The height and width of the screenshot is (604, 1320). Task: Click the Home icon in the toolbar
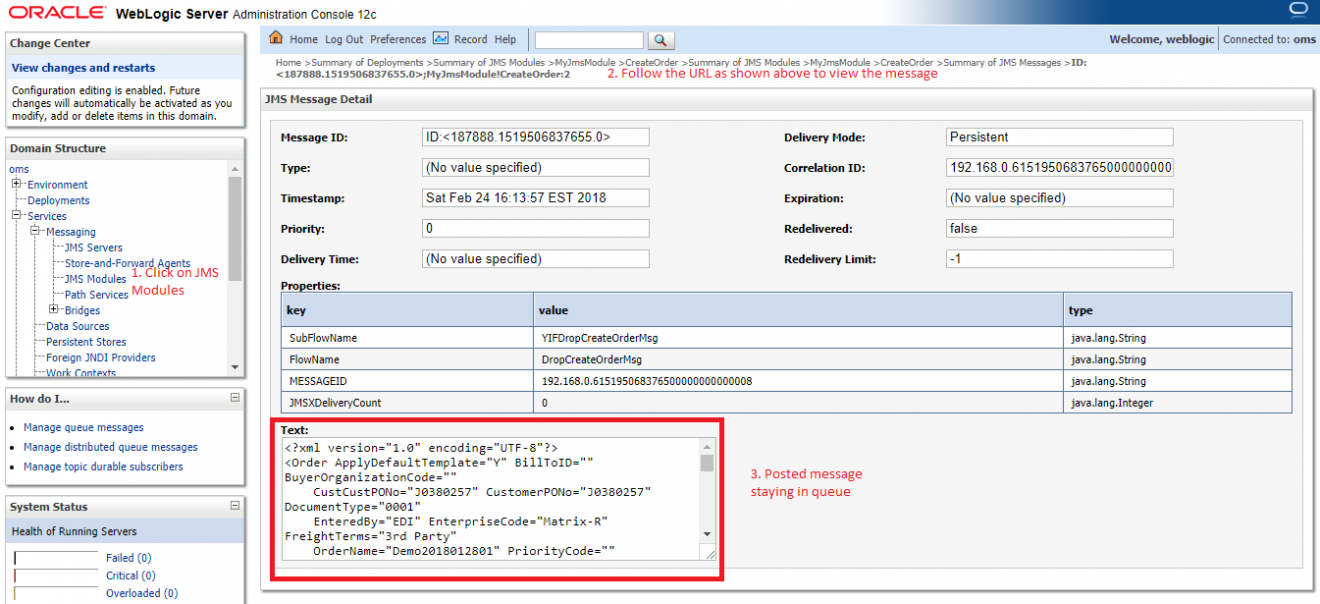click(x=274, y=38)
